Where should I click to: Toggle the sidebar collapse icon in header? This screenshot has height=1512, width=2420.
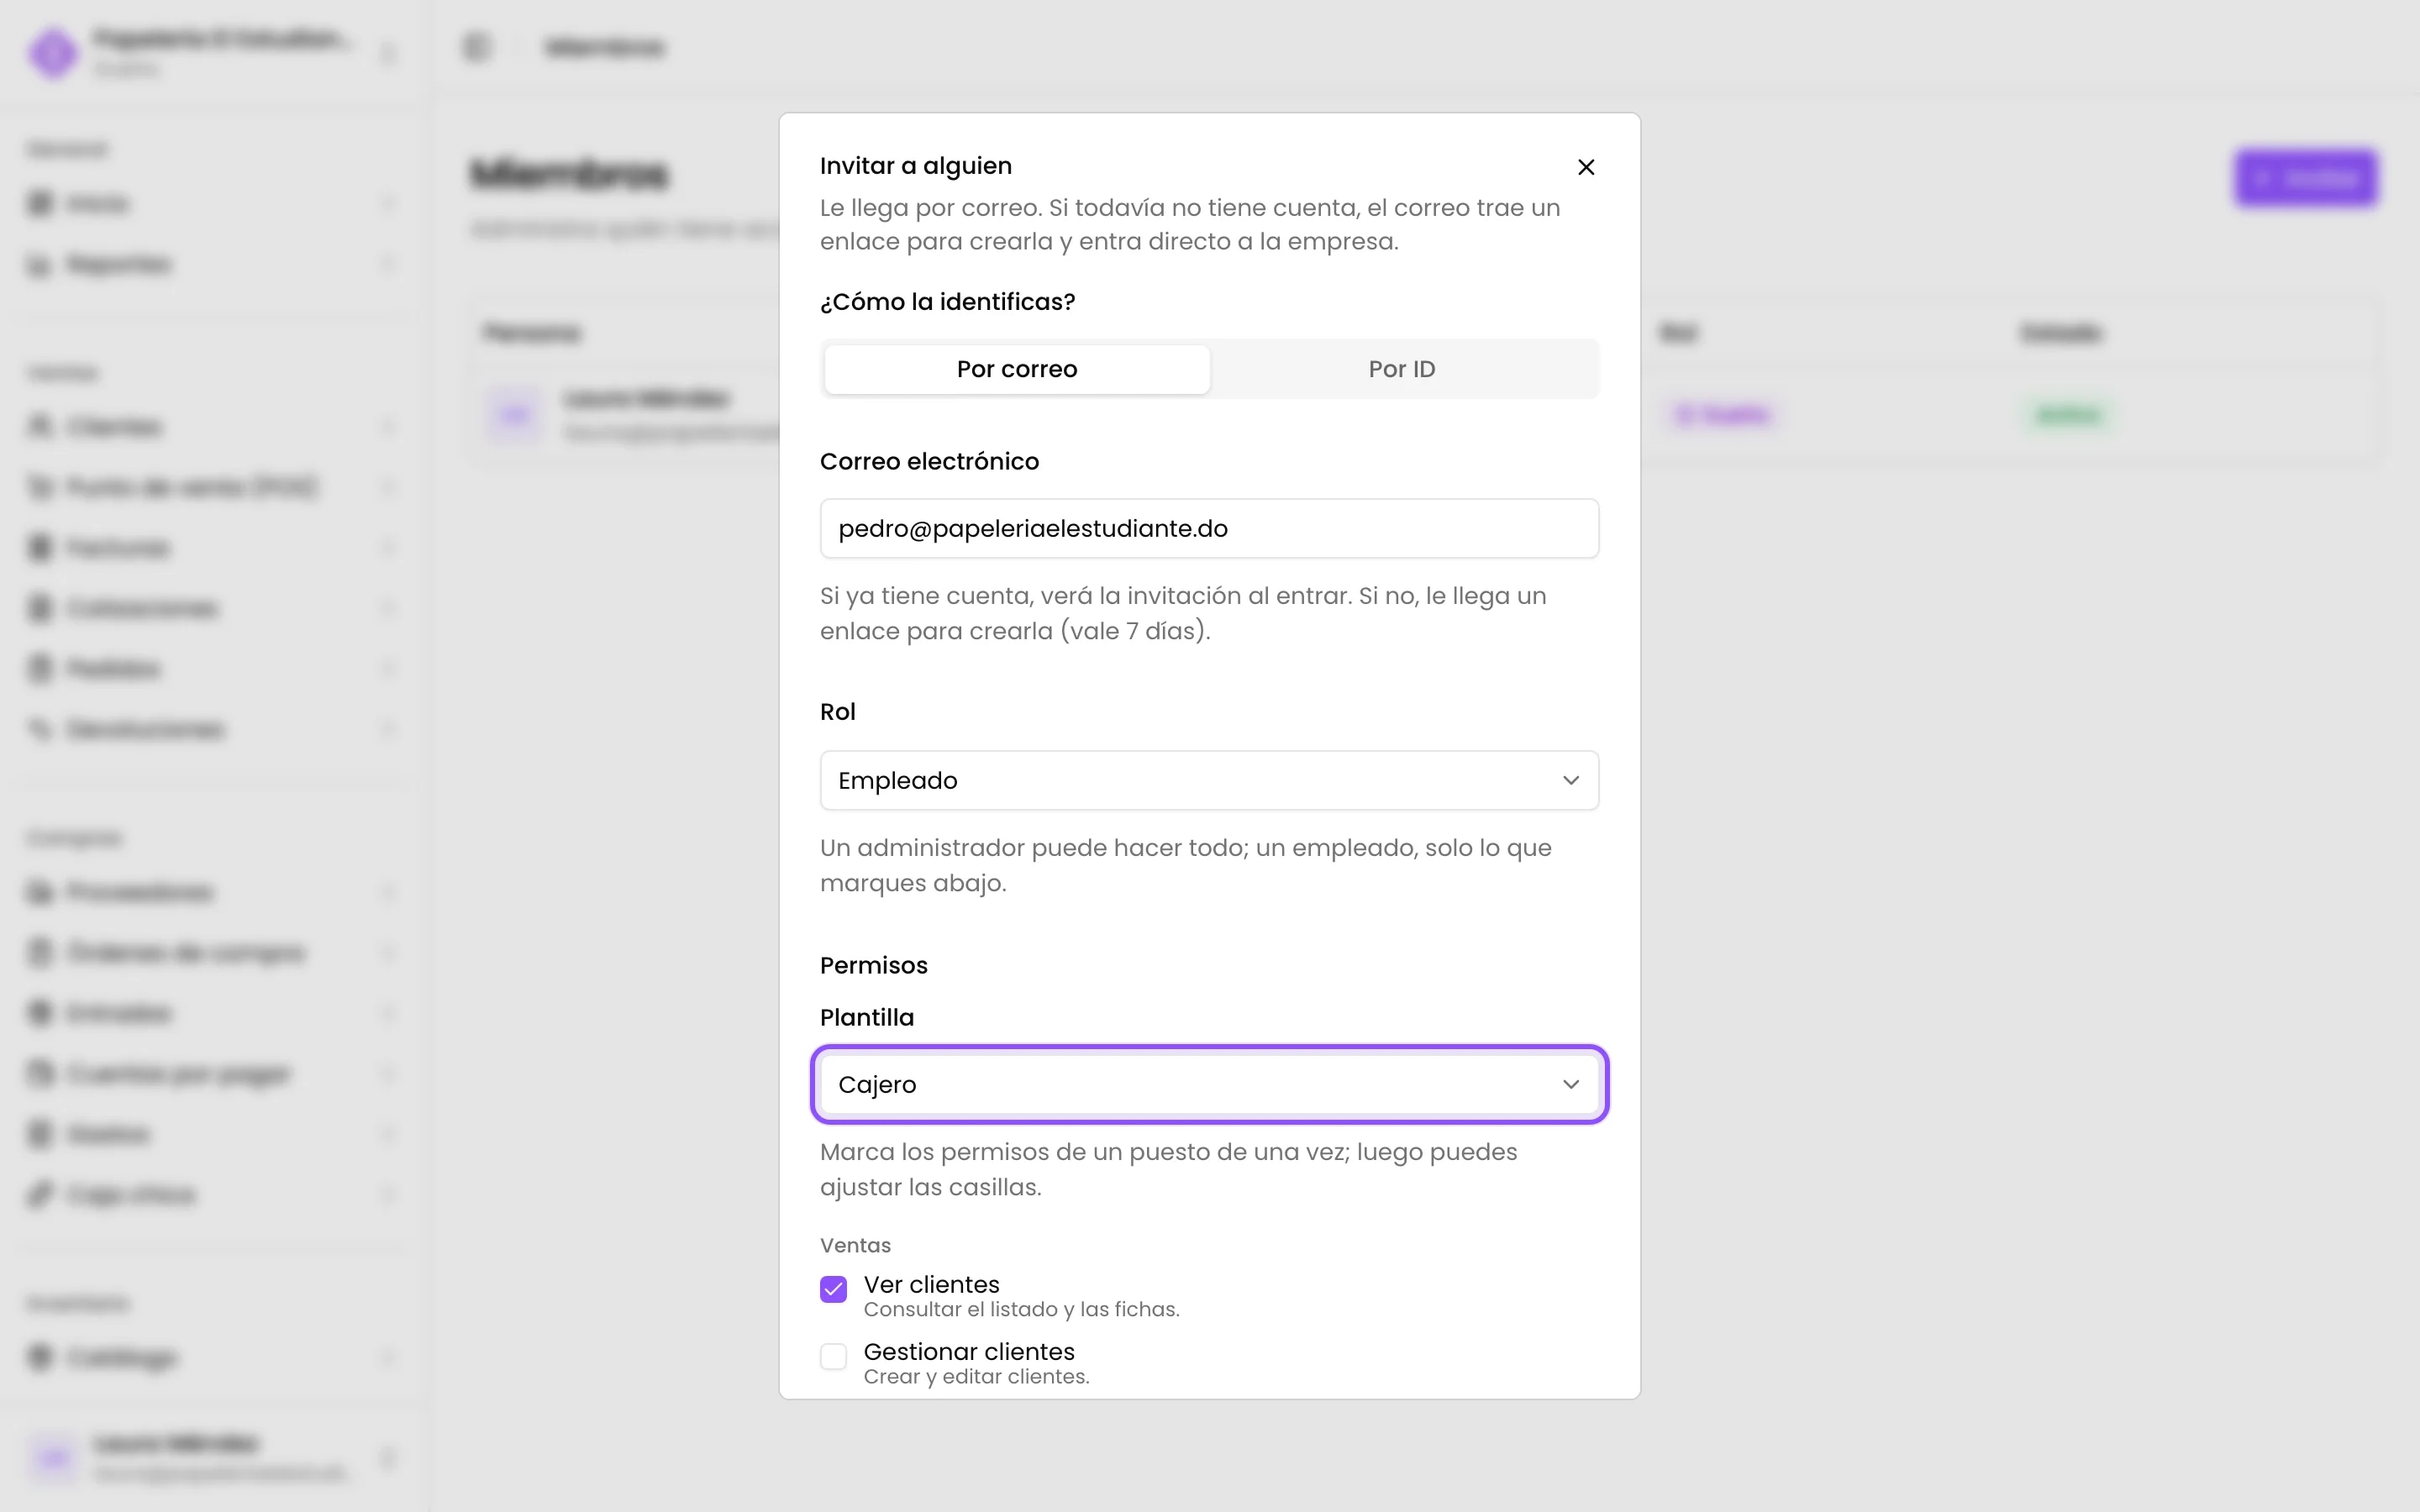[476, 47]
